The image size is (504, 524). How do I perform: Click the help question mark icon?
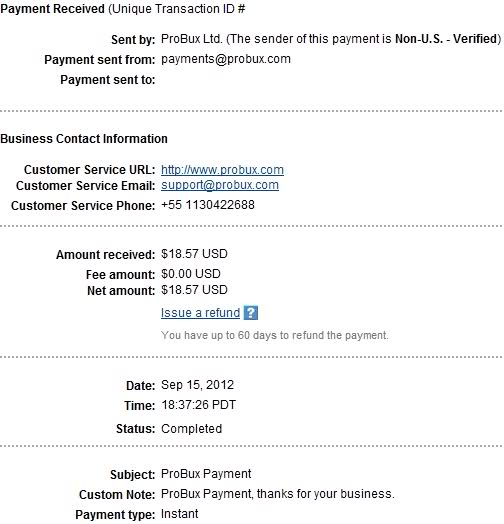coord(251,313)
